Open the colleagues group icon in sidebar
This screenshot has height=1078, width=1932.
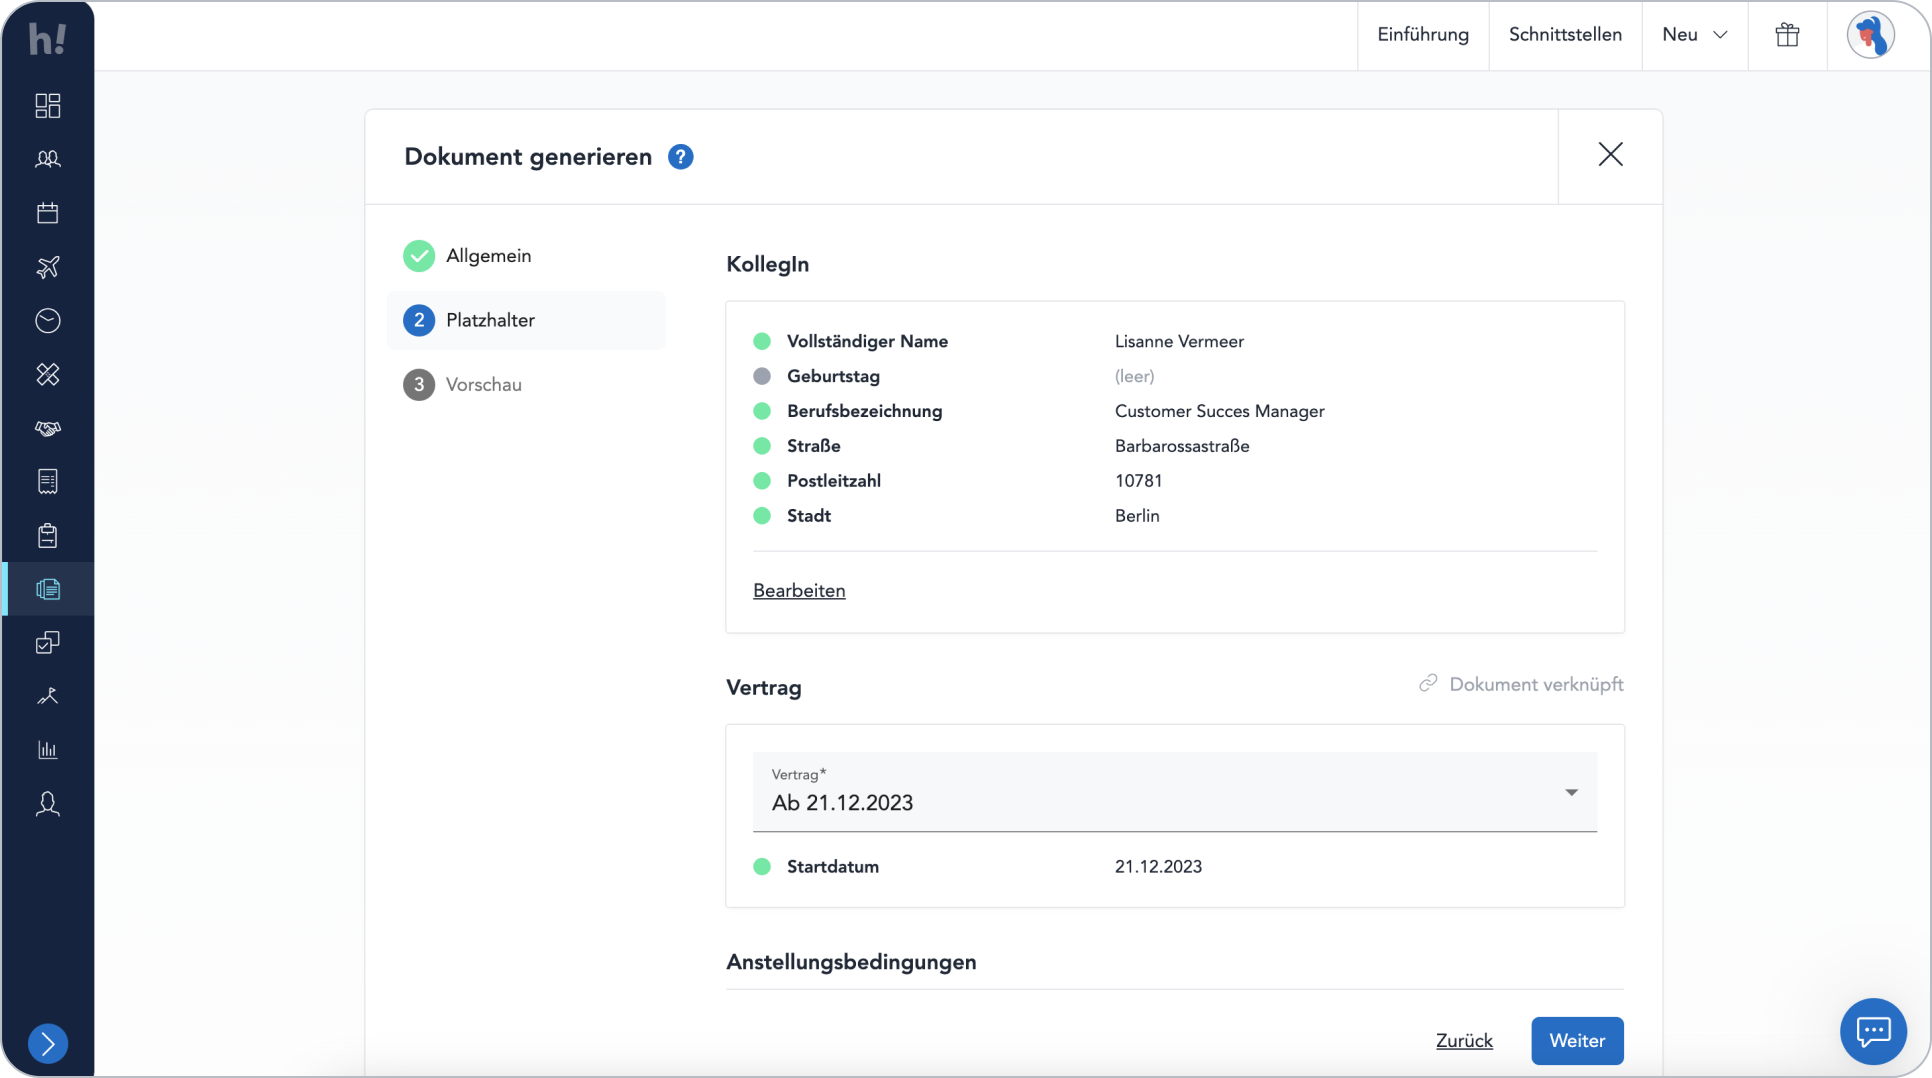click(x=47, y=159)
